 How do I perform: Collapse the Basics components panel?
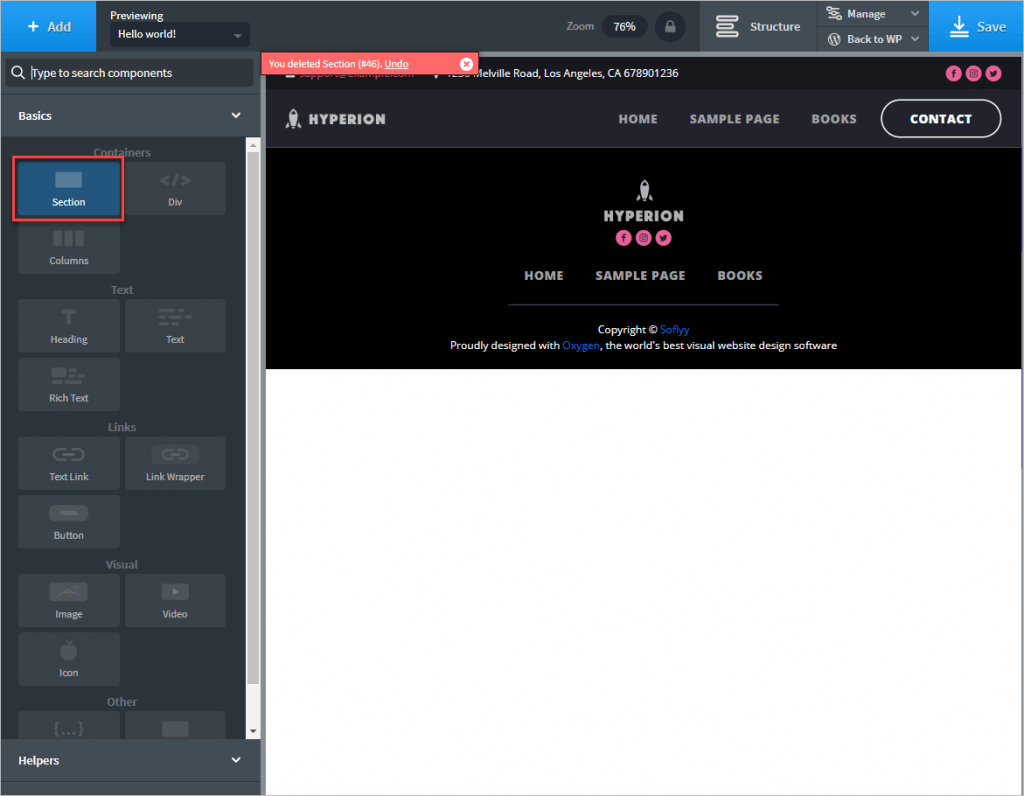pos(236,116)
